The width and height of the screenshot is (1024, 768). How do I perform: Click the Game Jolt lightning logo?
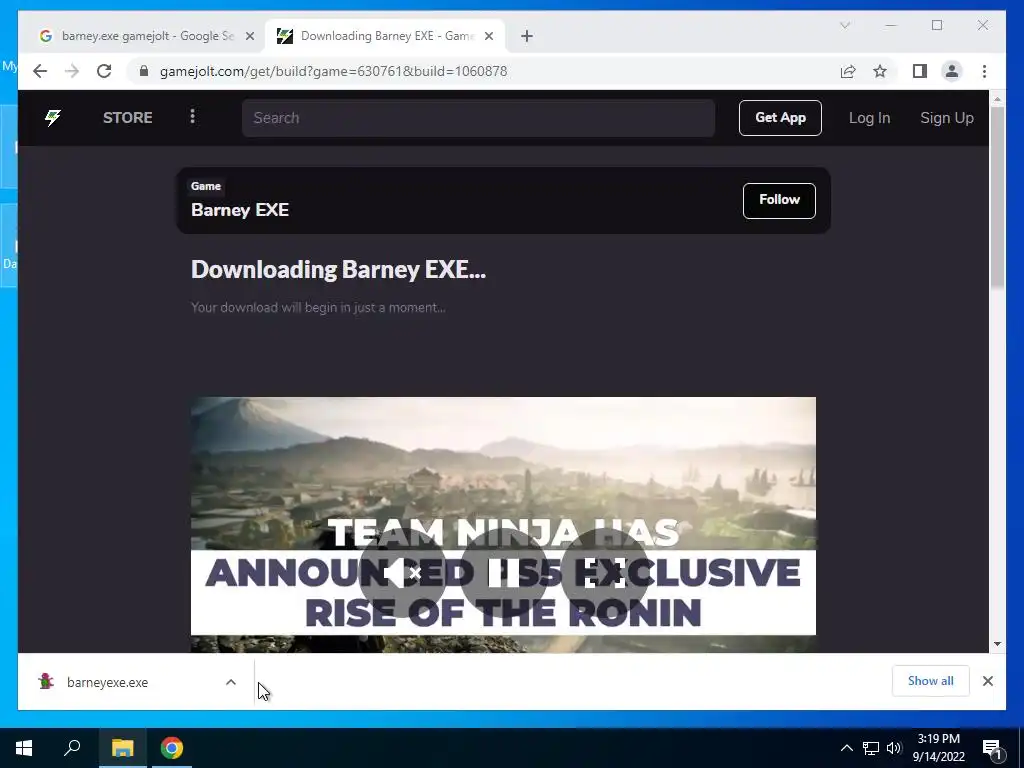point(53,118)
